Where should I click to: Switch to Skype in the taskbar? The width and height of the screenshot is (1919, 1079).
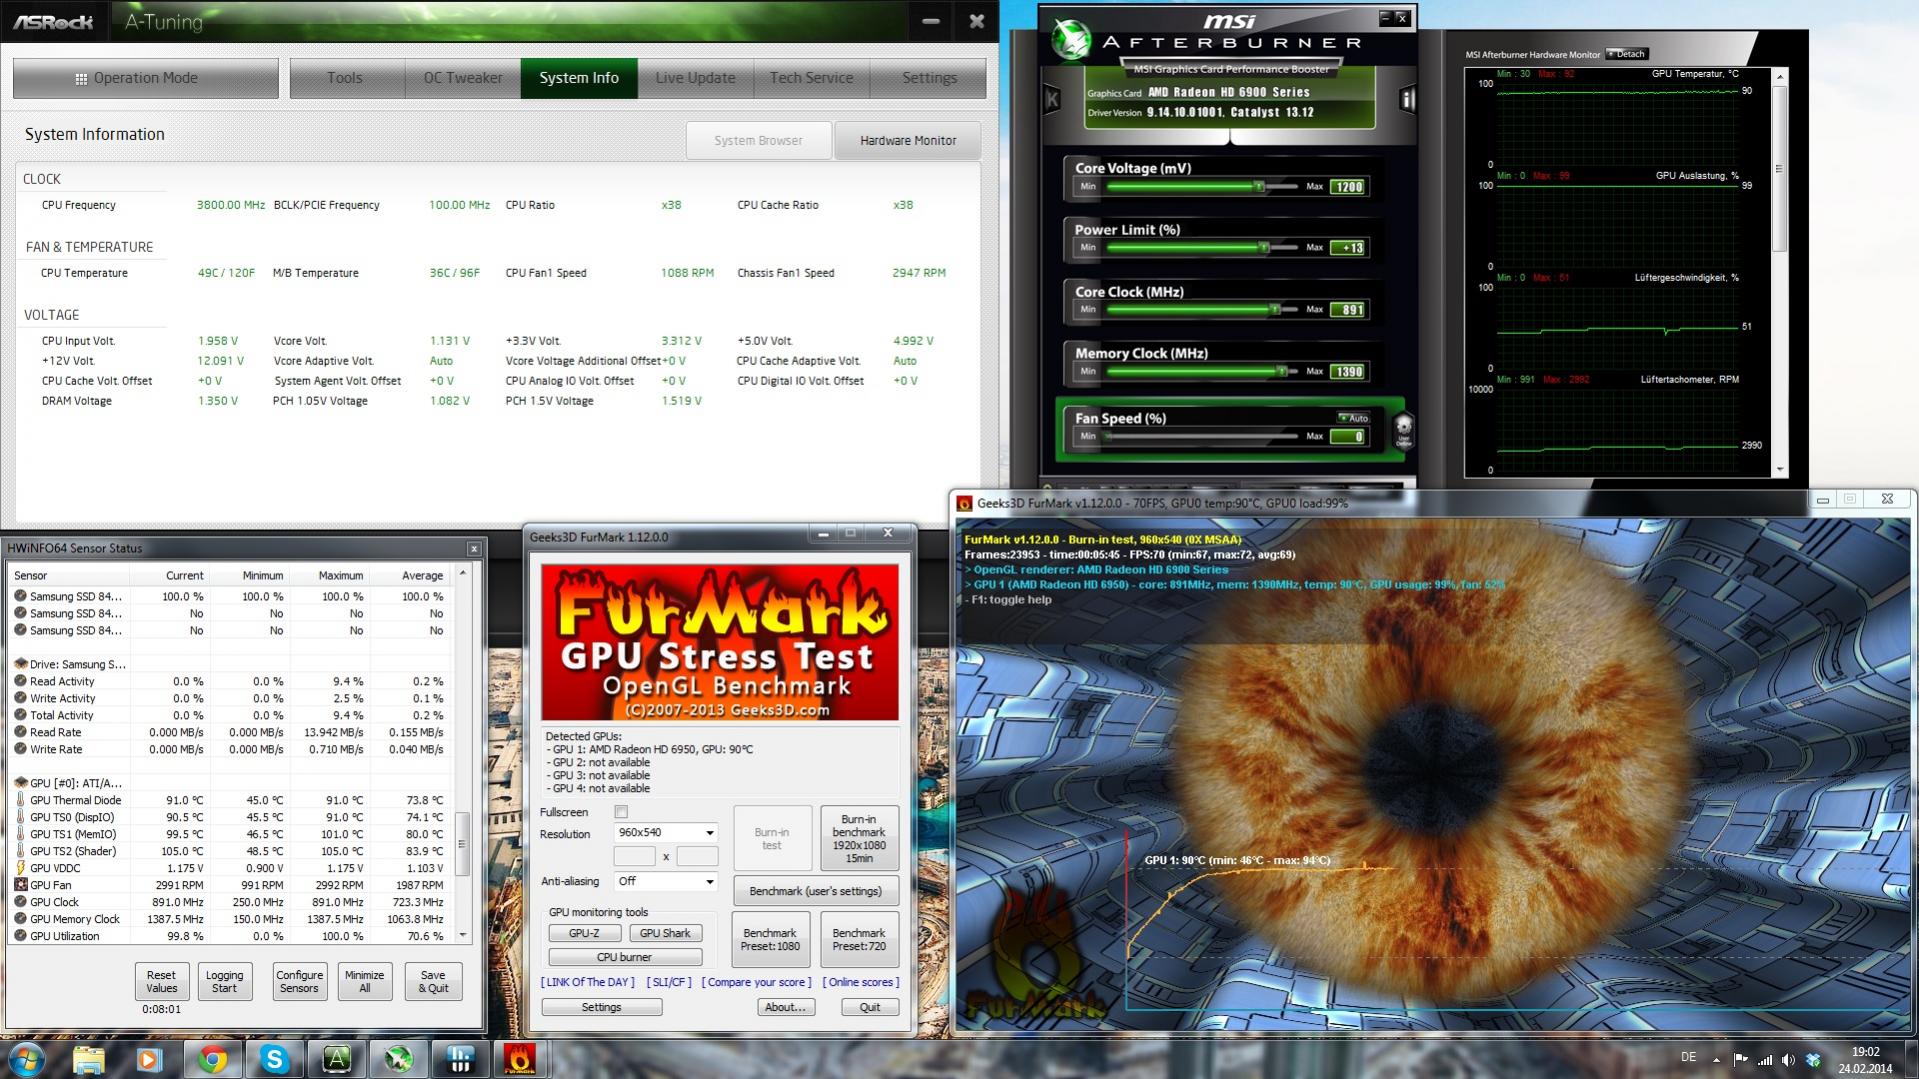click(274, 1059)
